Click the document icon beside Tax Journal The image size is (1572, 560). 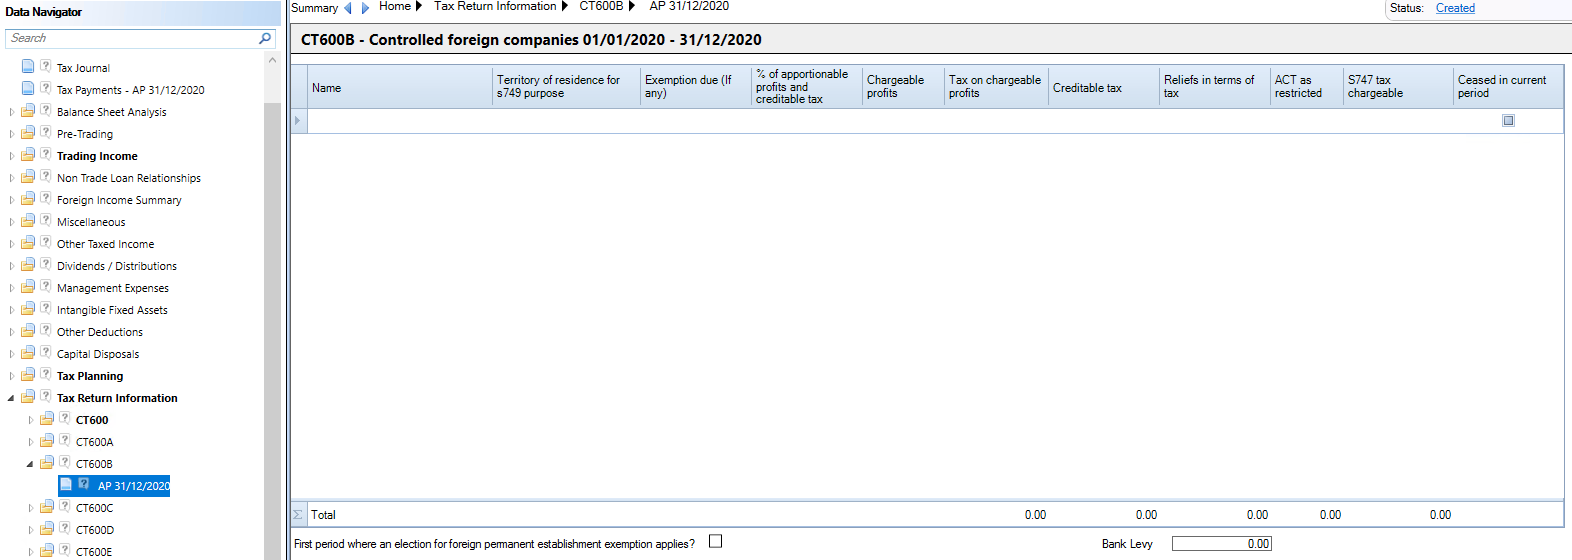coord(28,67)
